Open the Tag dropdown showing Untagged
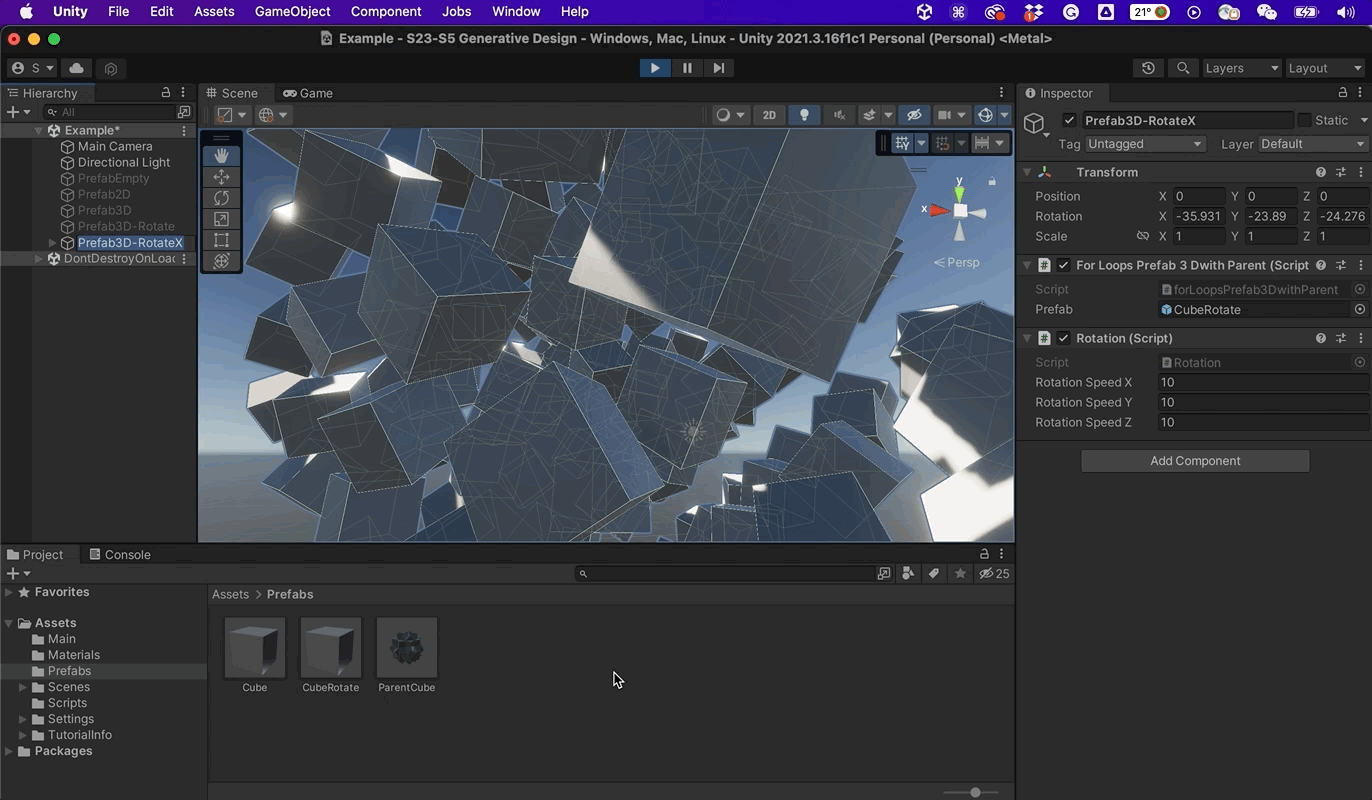 [1145, 144]
